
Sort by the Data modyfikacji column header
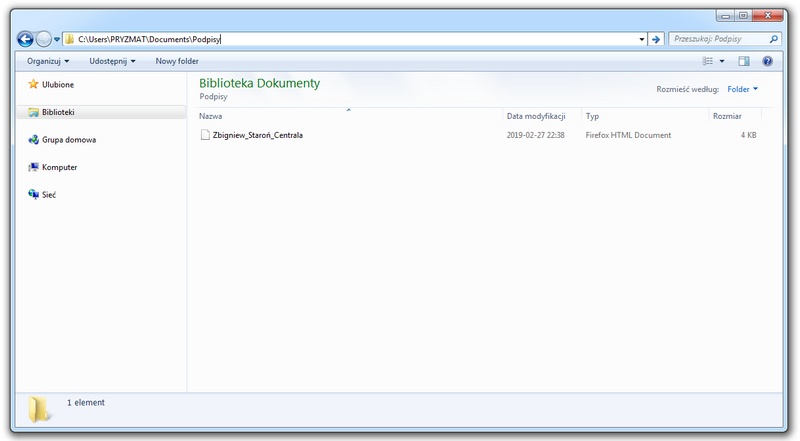coord(542,116)
